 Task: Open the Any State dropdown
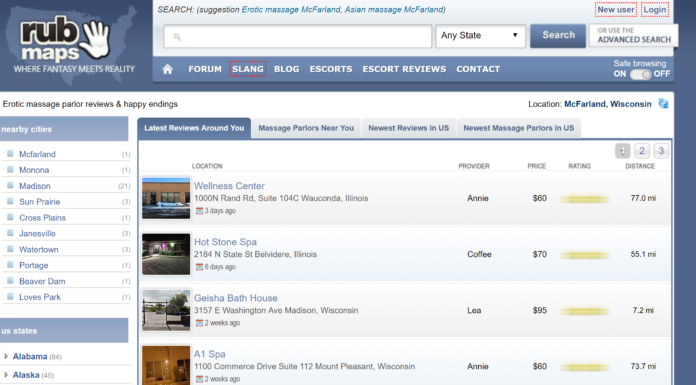[x=480, y=36]
